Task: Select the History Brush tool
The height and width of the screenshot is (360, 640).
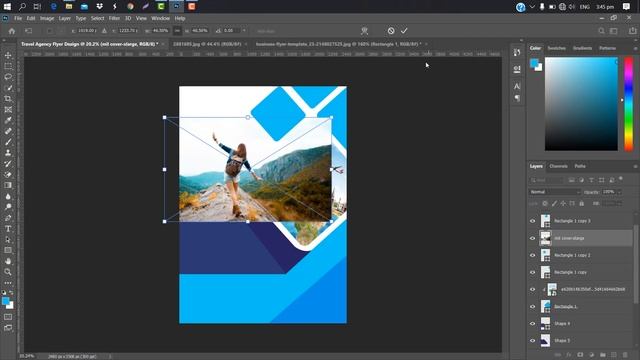Action: [8, 164]
